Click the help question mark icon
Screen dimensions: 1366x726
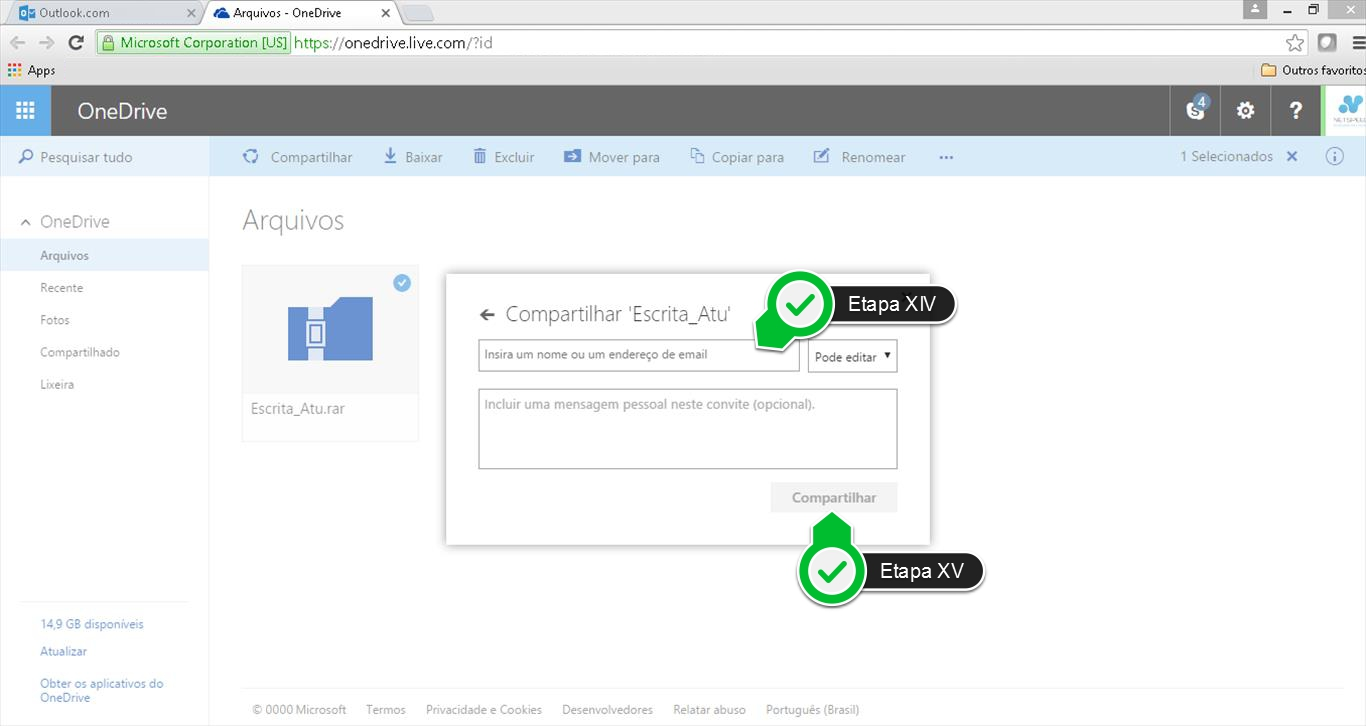click(1296, 111)
